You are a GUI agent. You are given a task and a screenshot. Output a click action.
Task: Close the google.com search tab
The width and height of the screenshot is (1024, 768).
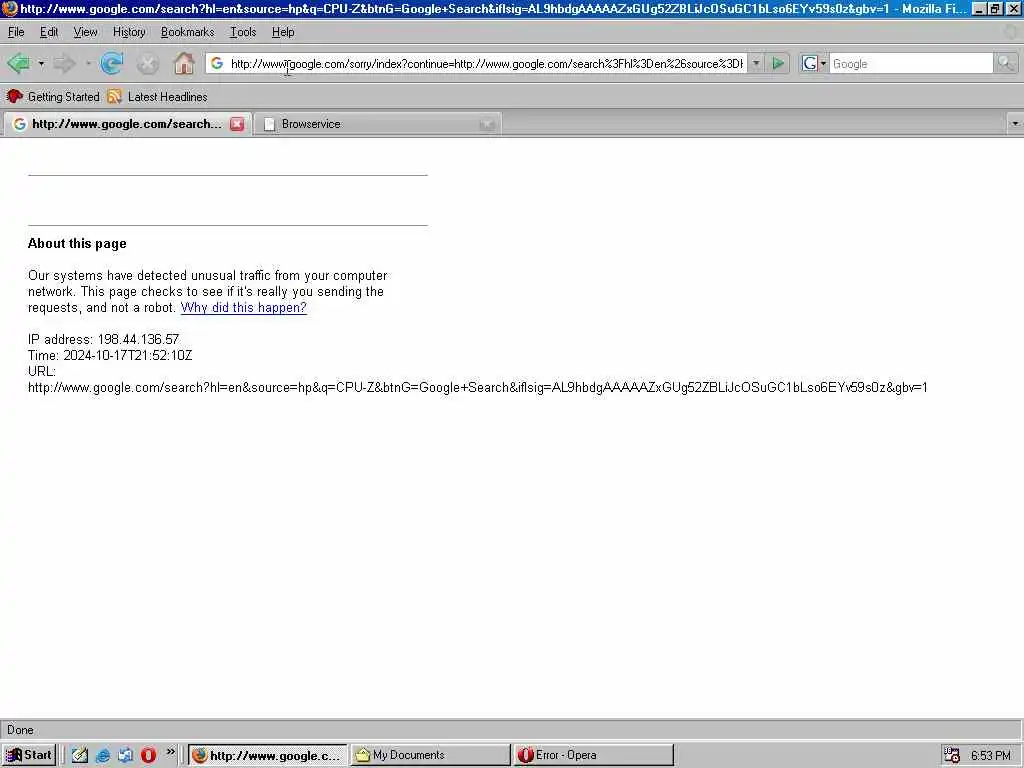(x=237, y=124)
